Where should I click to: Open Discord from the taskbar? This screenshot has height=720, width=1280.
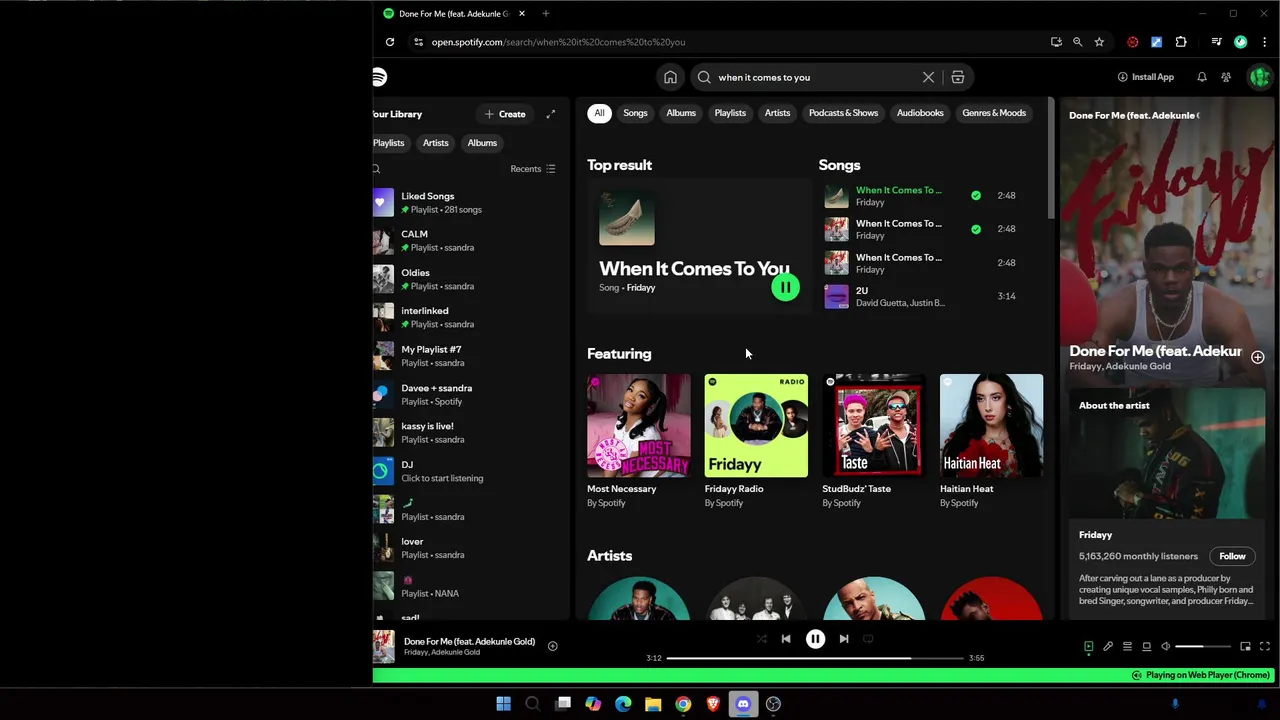(743, 704)
